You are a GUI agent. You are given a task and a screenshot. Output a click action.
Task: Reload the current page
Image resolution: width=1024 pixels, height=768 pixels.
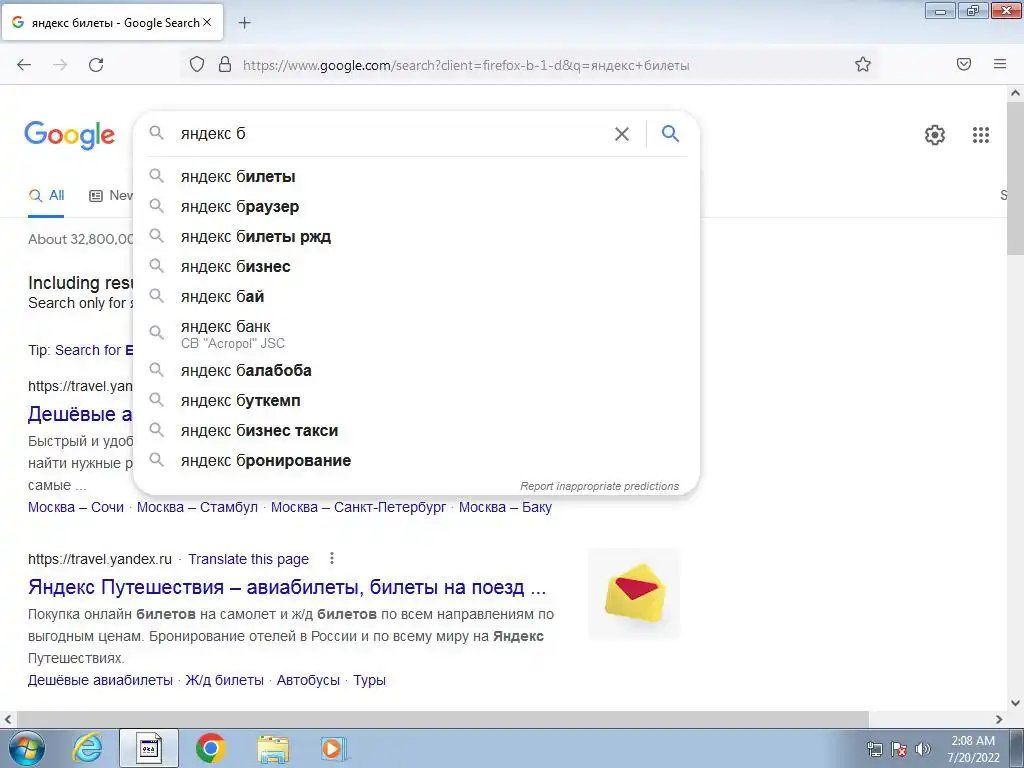[x=96, y=65]
